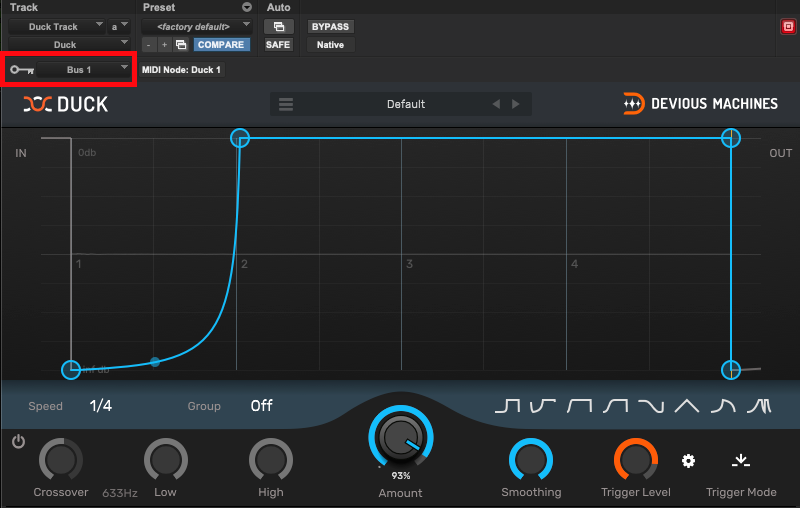Screen dimensions: 800x508
Task: Open the Duck Track selector dropdown
Action: (57, 27)
